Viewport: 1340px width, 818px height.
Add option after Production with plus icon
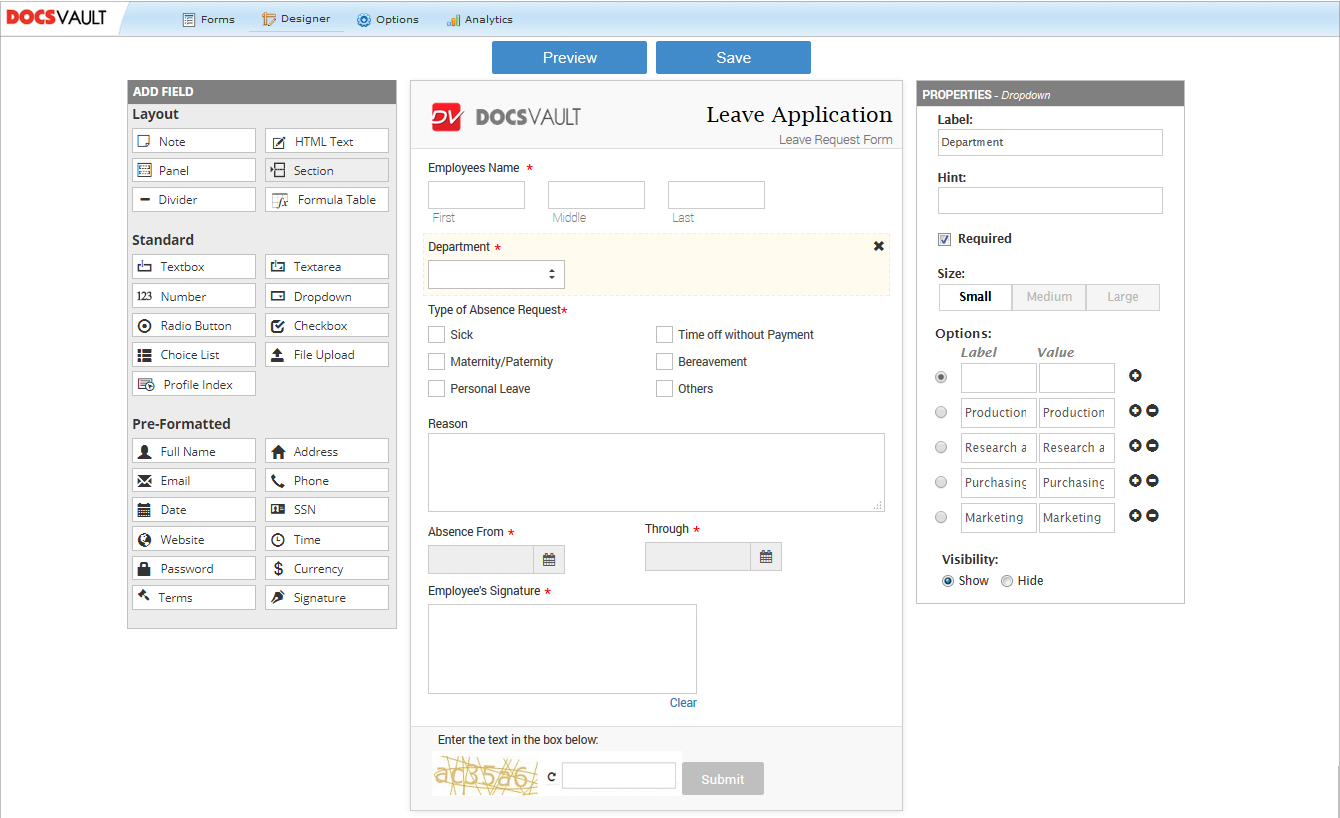tap(1135, 411)
